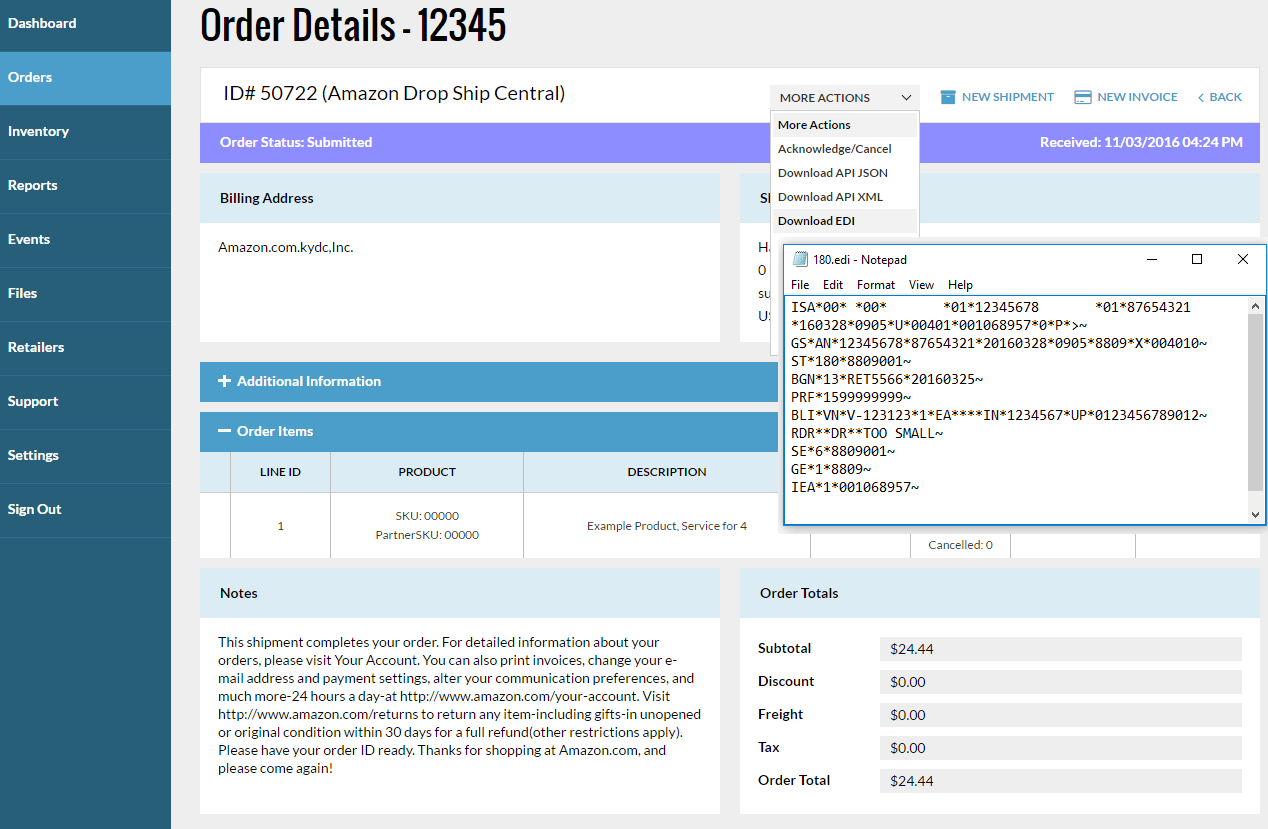Close the Notepad window
Image resolution: width=1268 pixels, height=829 pixels.
point(1243,259)
